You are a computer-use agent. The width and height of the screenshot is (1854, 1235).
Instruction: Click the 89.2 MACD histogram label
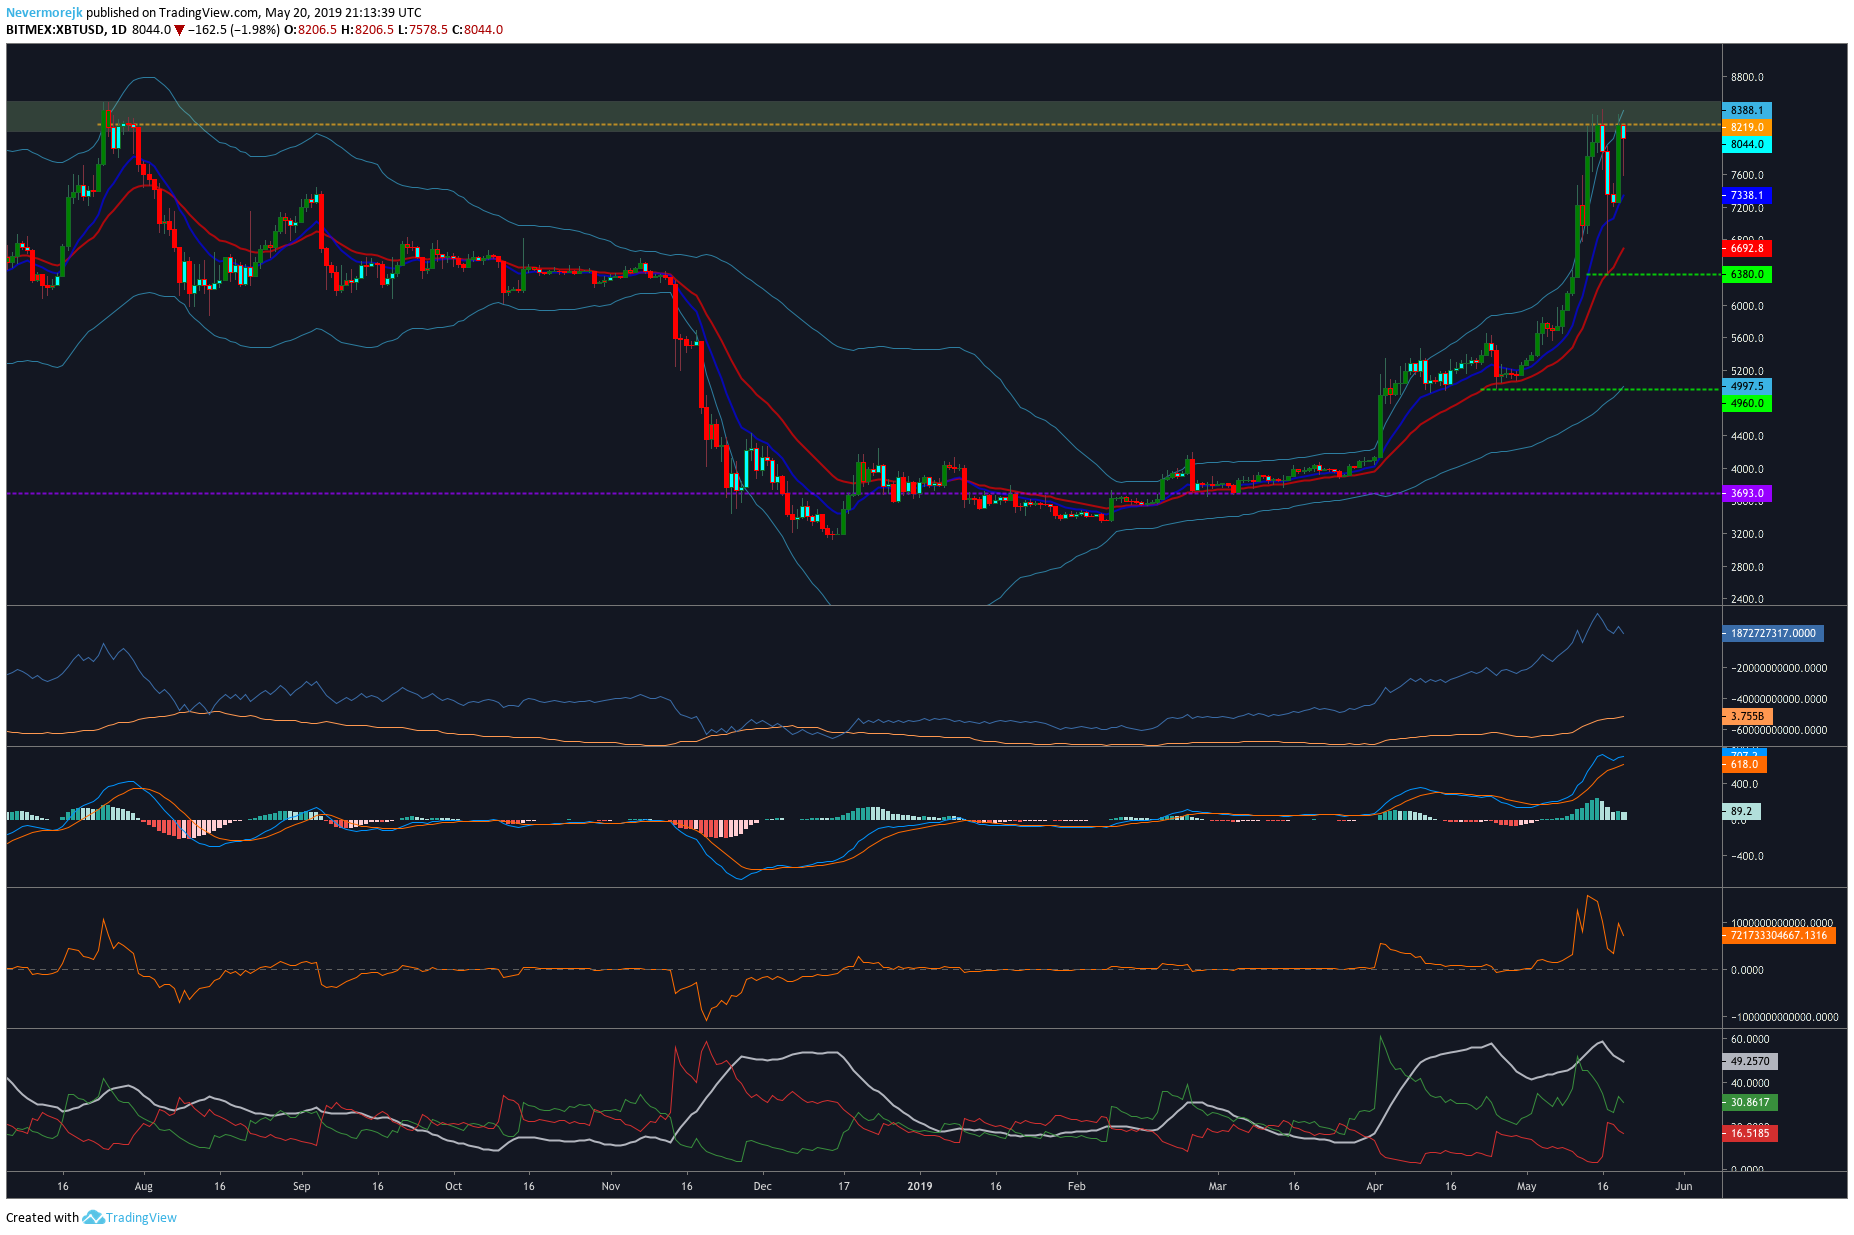click(1742, 811)
